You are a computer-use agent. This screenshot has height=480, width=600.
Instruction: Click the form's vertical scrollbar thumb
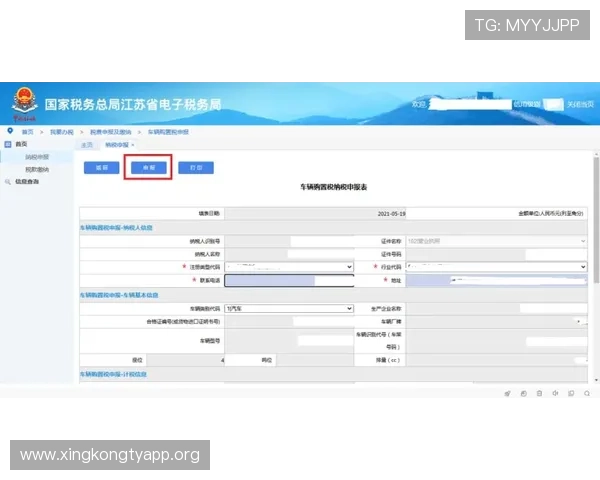(x=596, y=220)
